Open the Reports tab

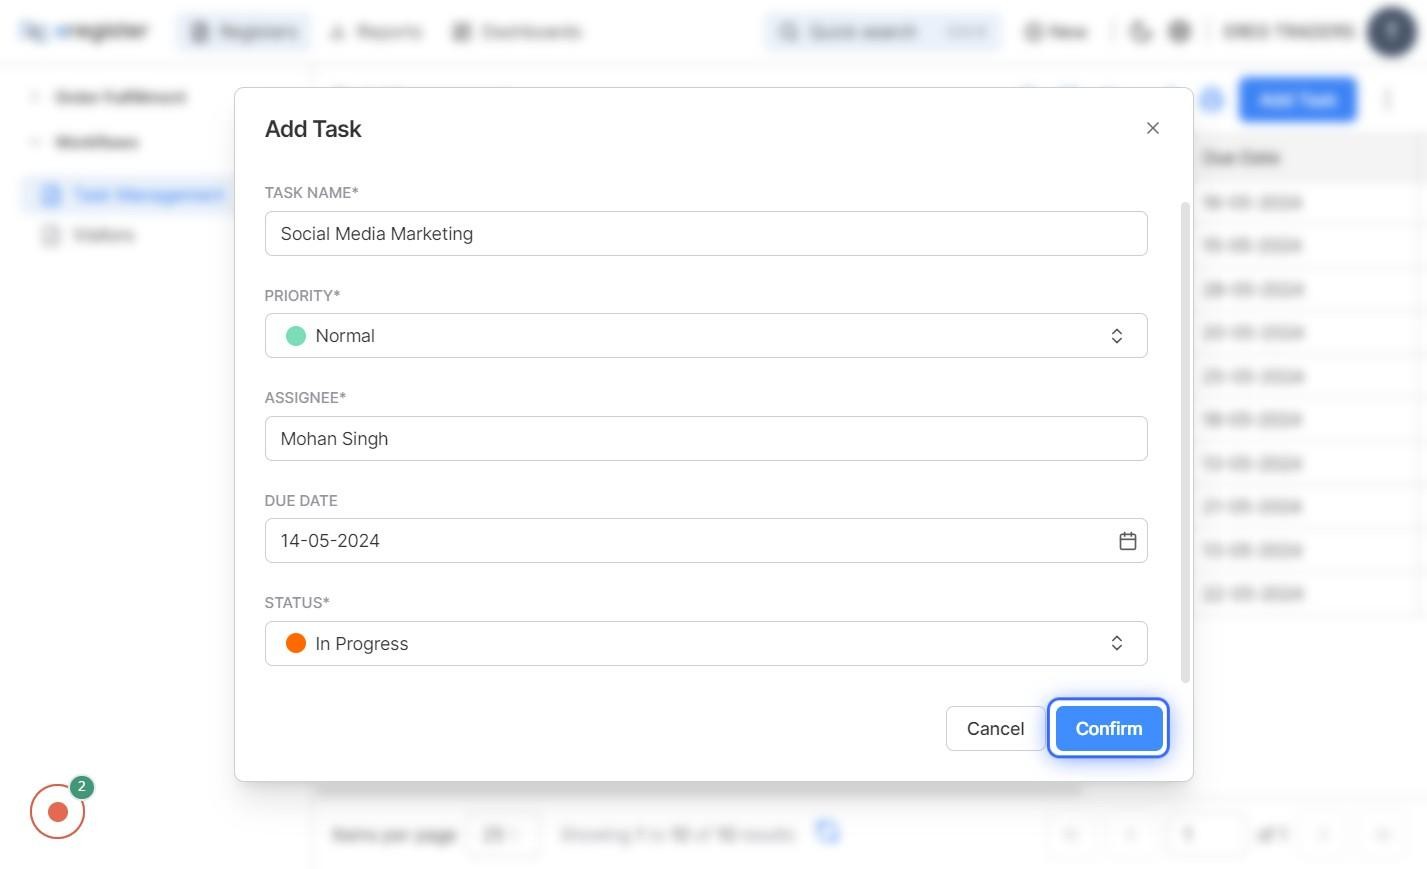(376, 32)
